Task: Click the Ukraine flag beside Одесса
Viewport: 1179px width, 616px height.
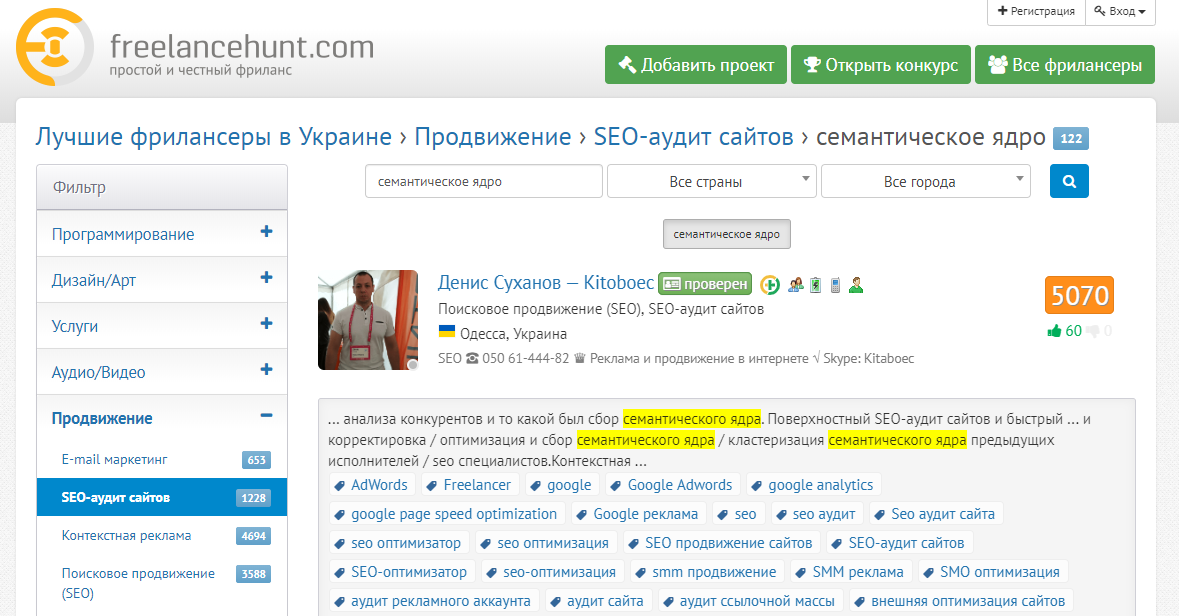Action: pyautogui.click(x=447, y=332)
